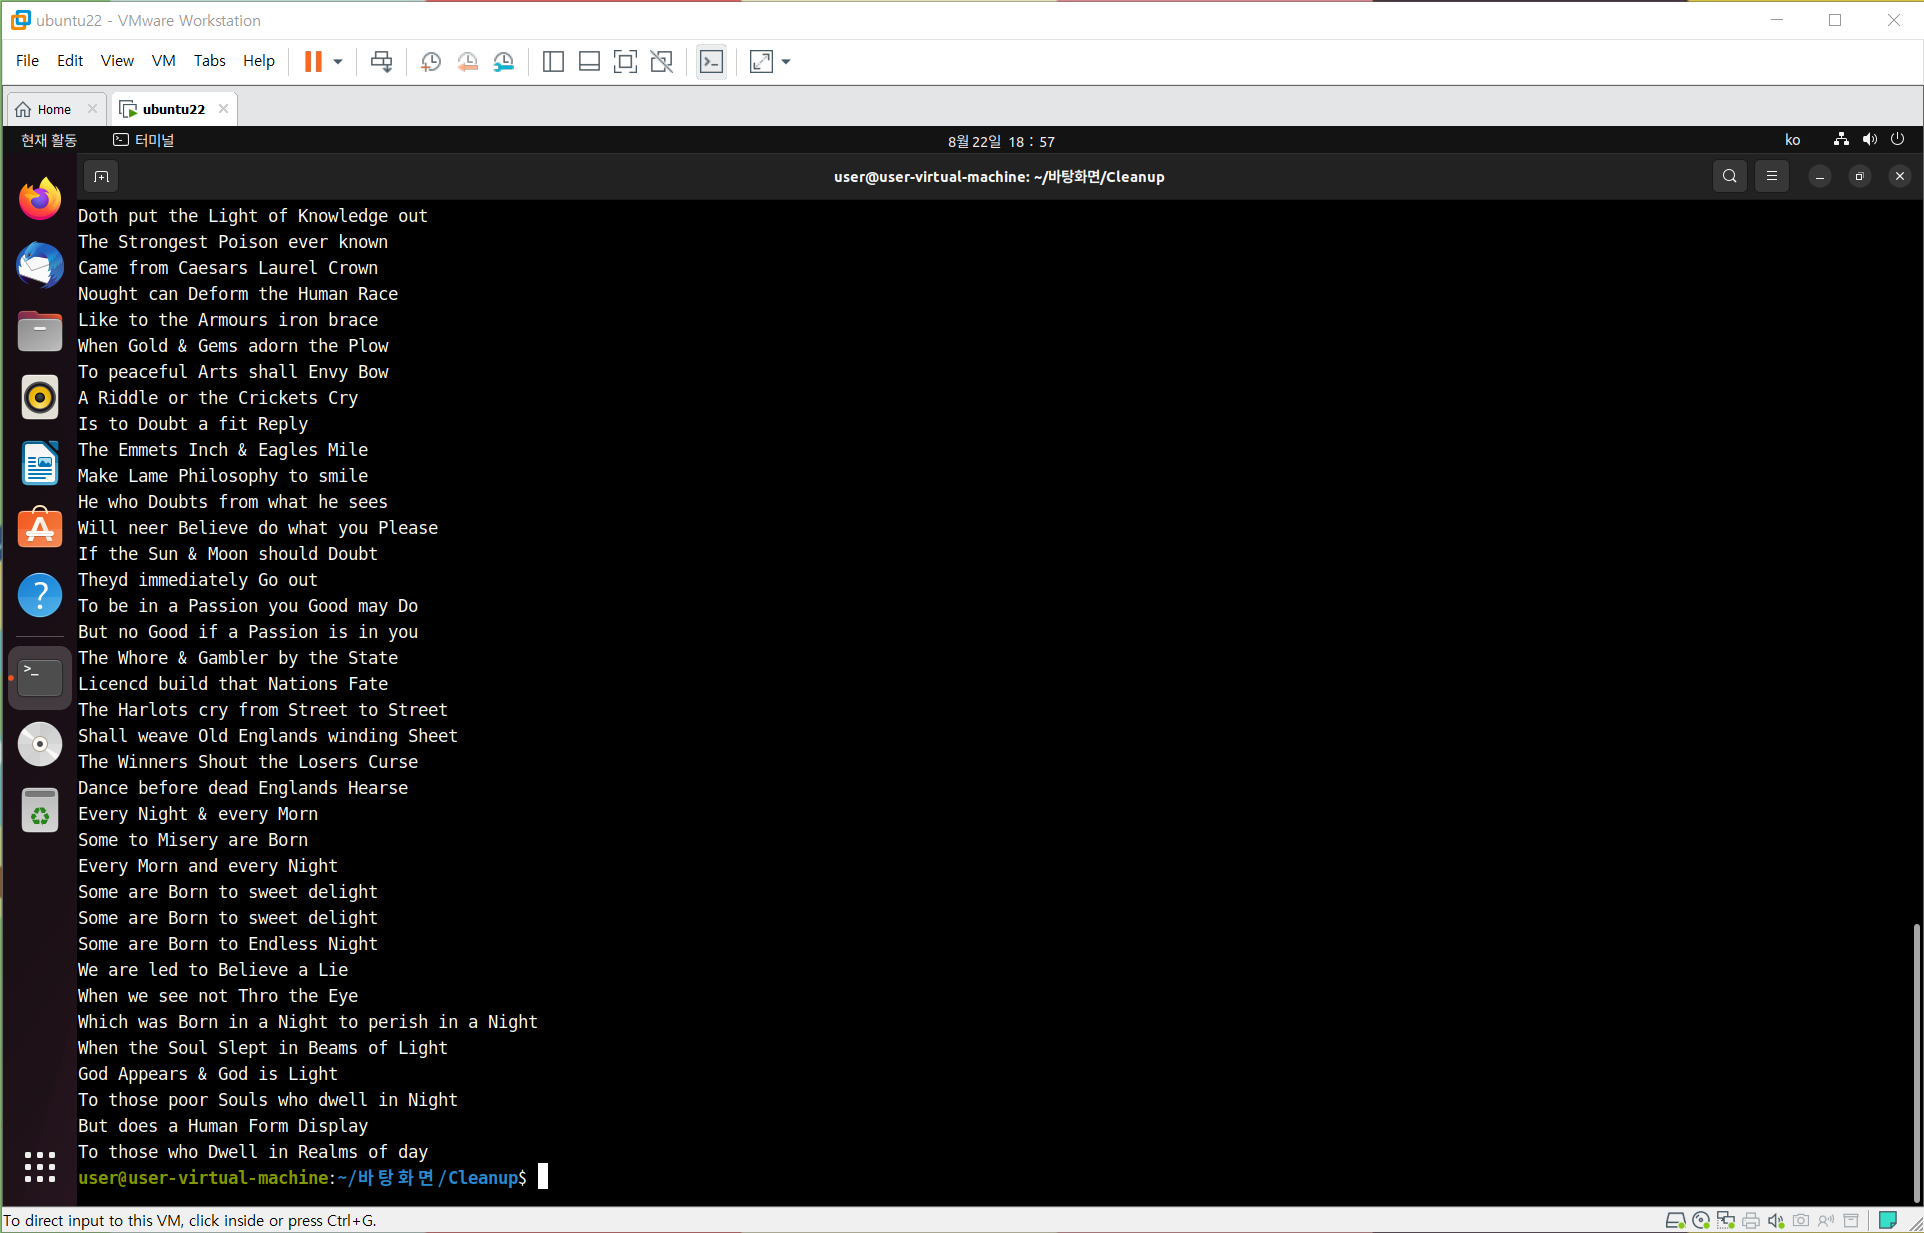Click the terminal search icon
The image size is (1924, 1233).
click(x=1729, y=177)
